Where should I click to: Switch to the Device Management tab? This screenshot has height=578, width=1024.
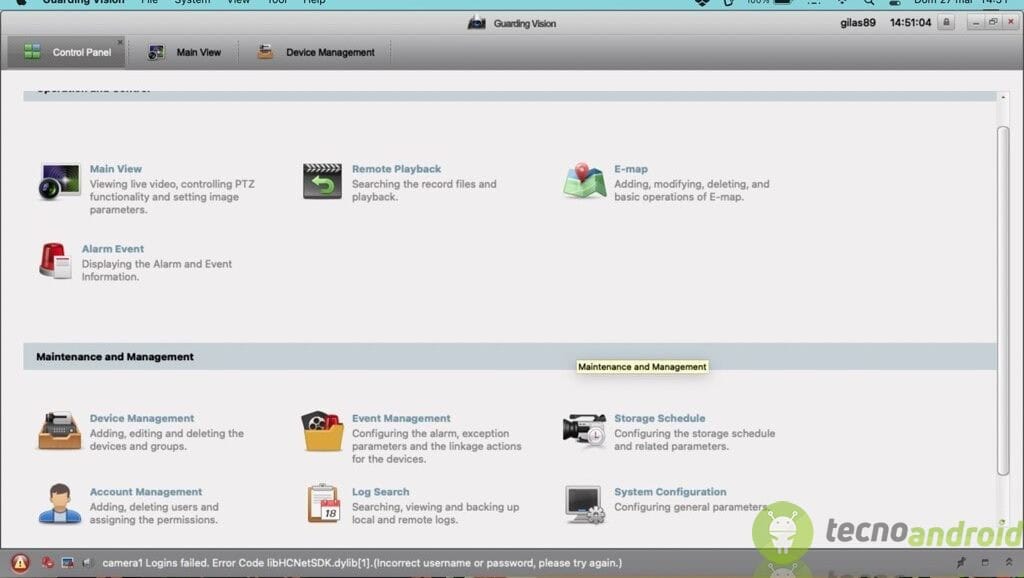[x=316, y=52]
